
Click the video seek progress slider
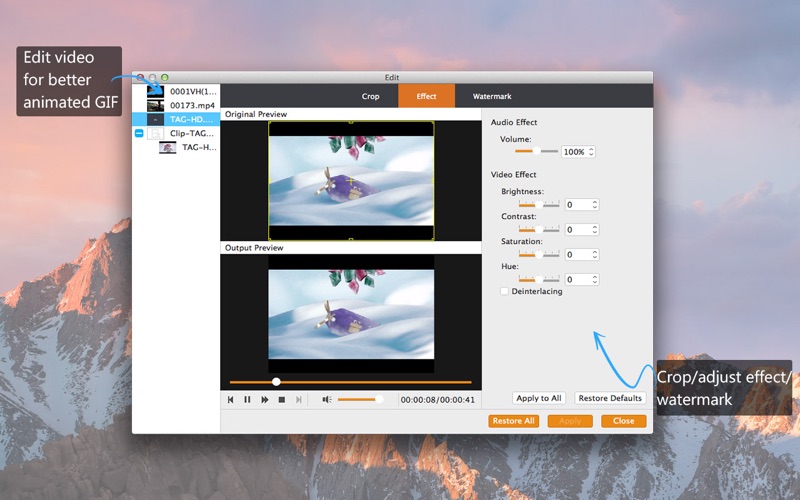coord(350,381)
